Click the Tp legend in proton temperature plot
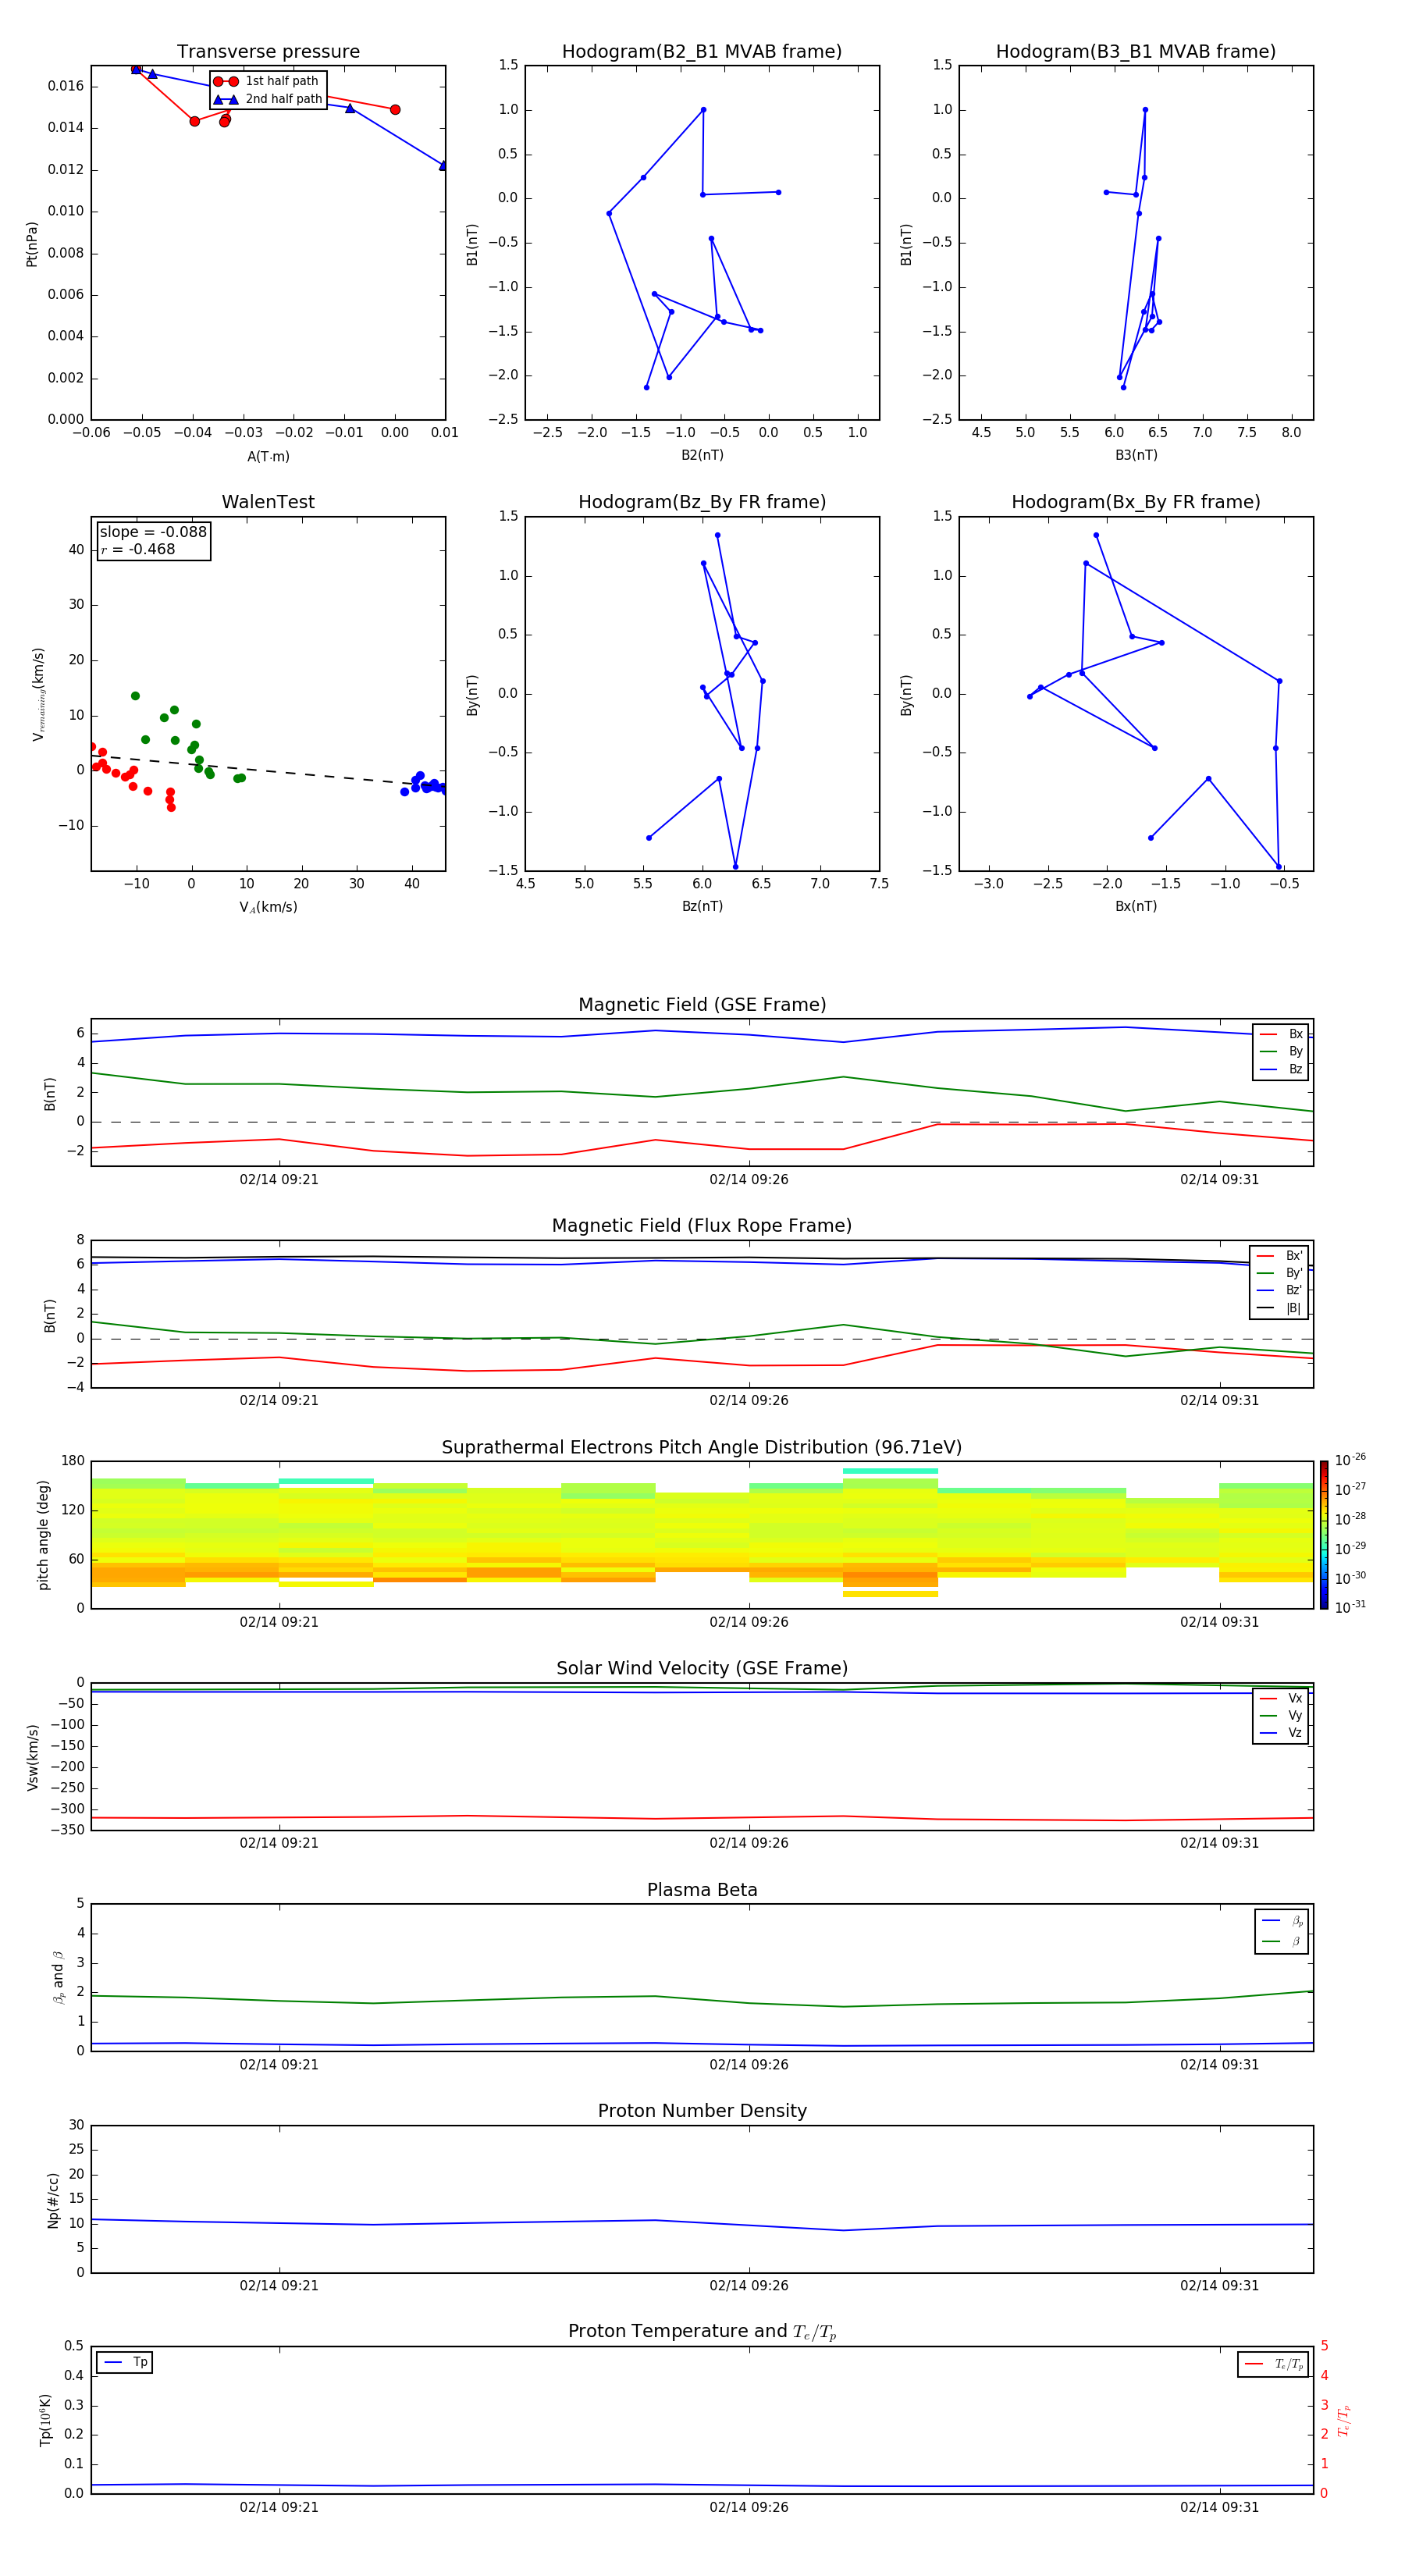Image resolution: width=1405 pixels, height=2576 pixels. (125, 2363)
